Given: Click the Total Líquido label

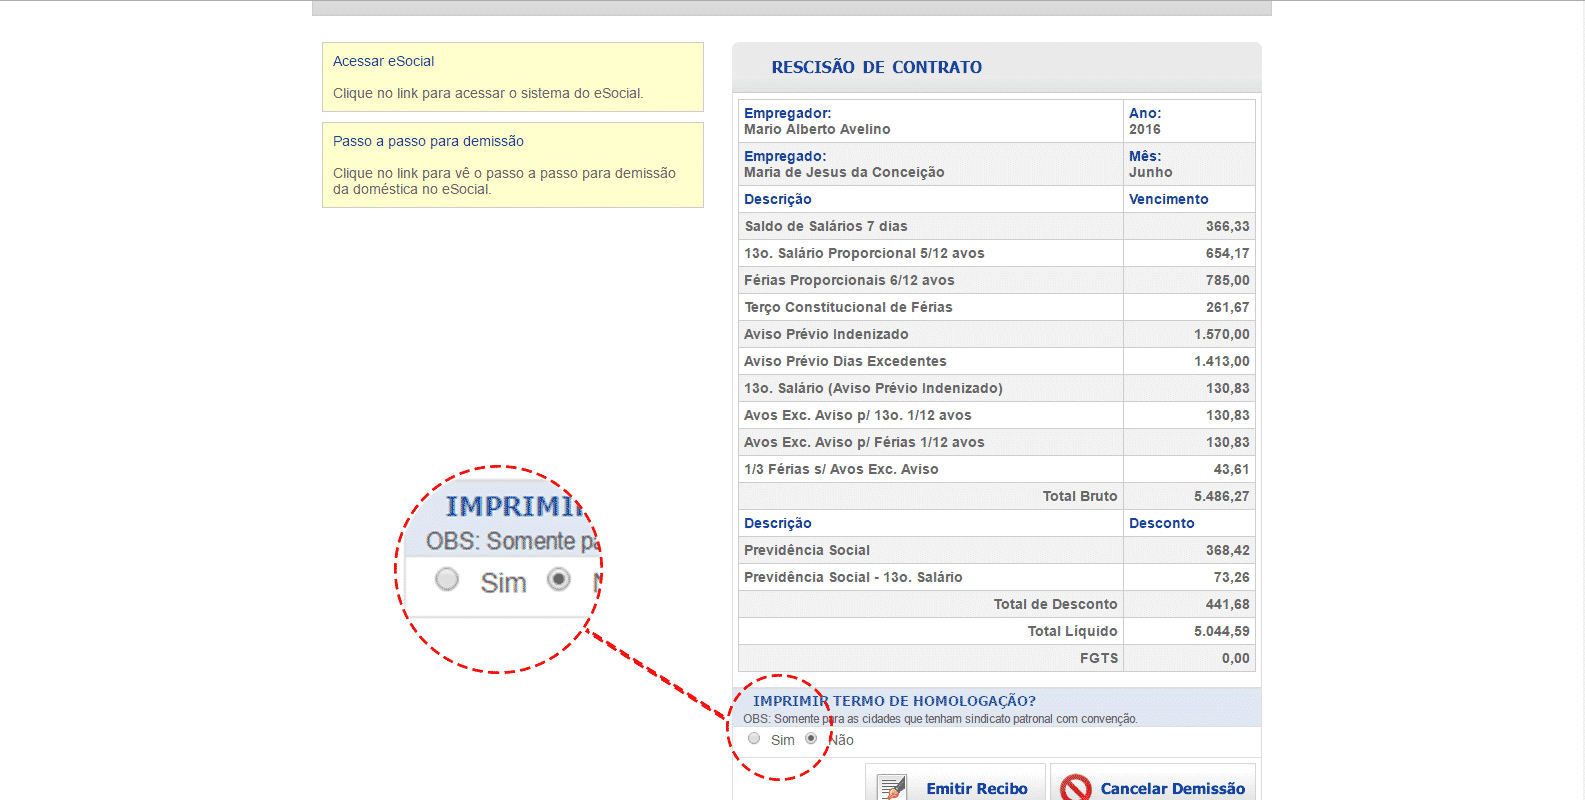Looking at the screenshot, I should [x=1072, y=631].
